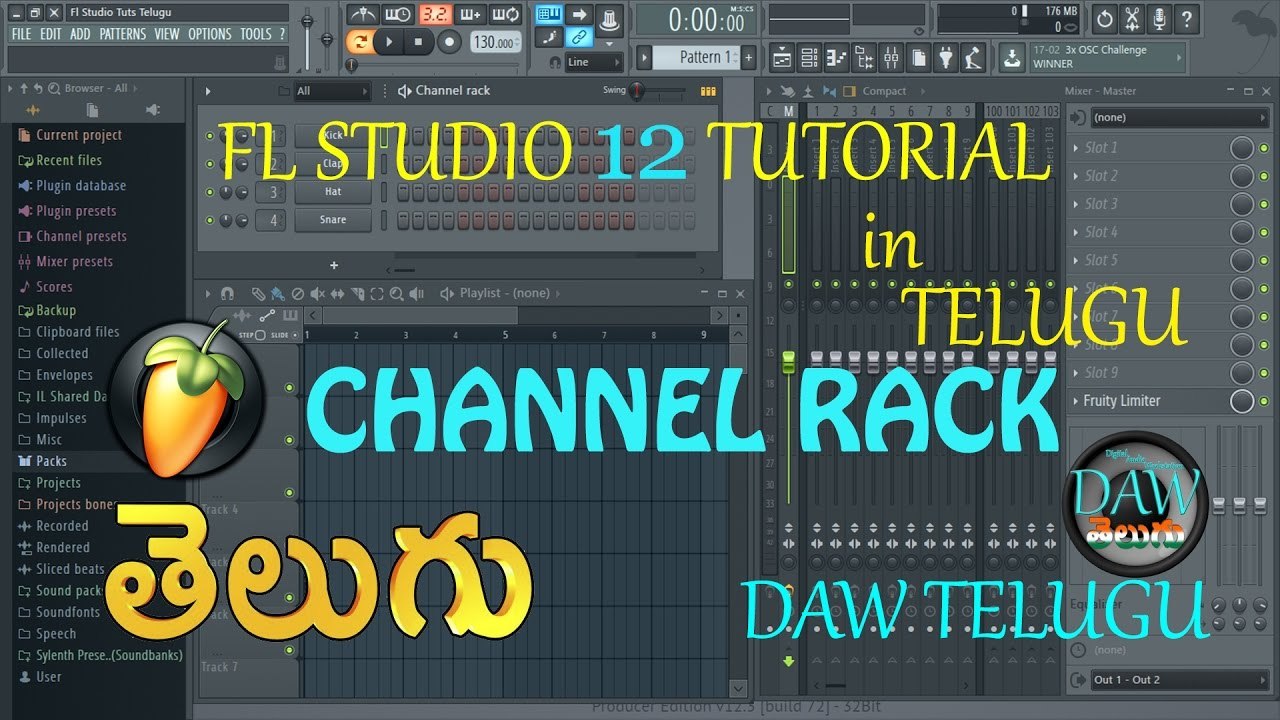
Task: Toggle typing keyboard to piano icon
Action: 548,14
